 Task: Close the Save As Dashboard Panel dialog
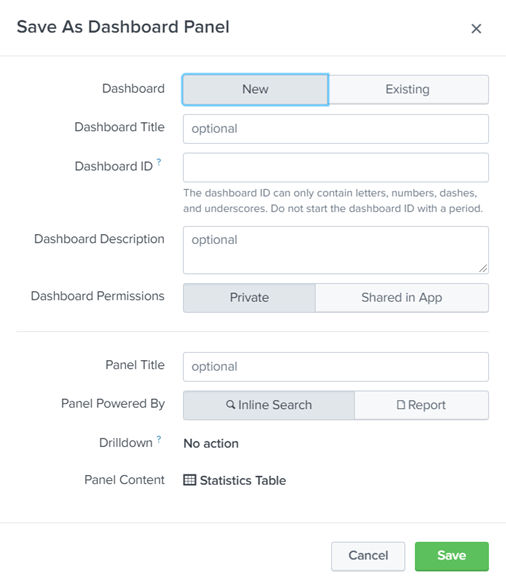(476, 28)
